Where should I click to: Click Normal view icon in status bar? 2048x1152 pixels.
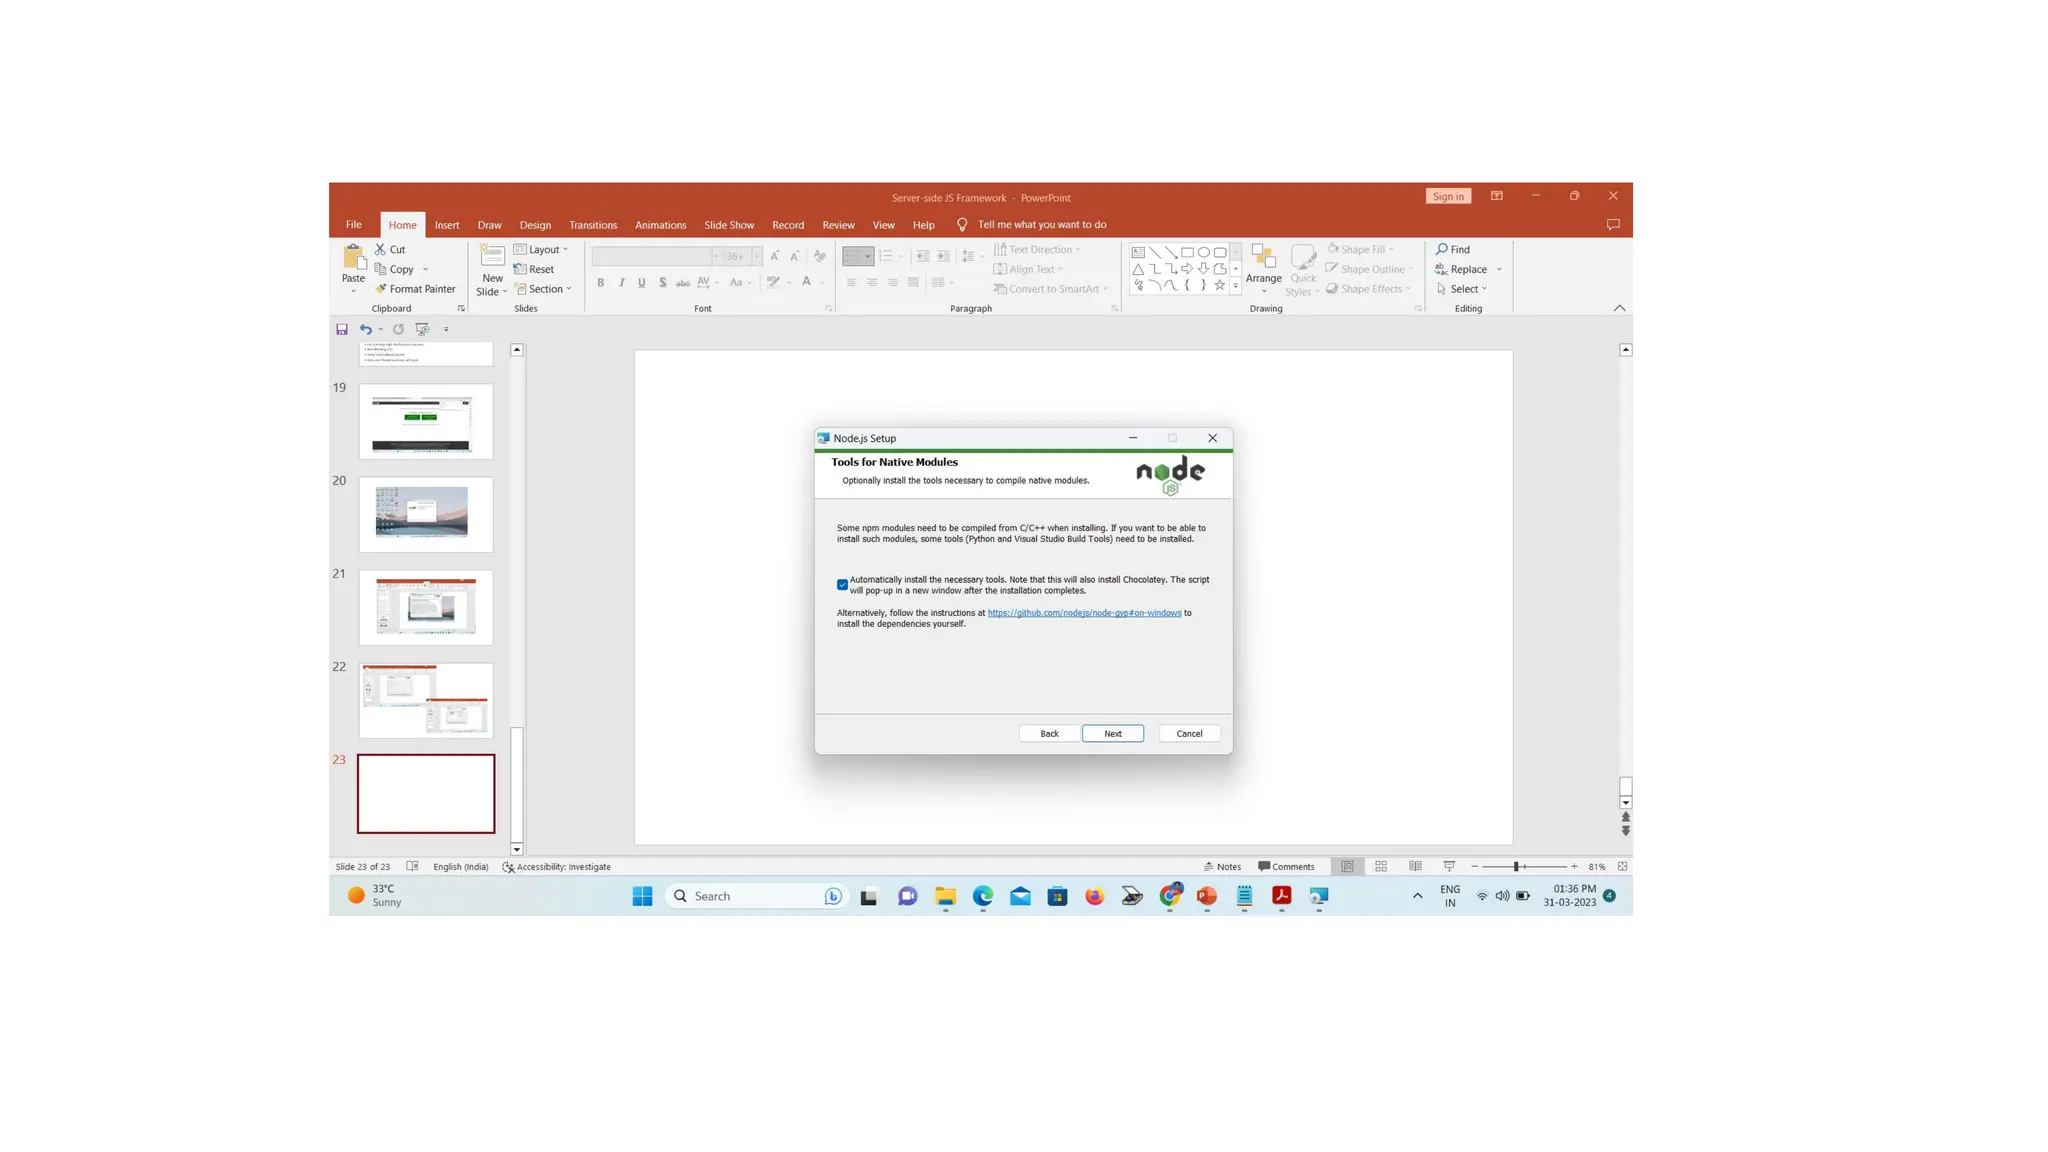click(x=1347, y=867)
